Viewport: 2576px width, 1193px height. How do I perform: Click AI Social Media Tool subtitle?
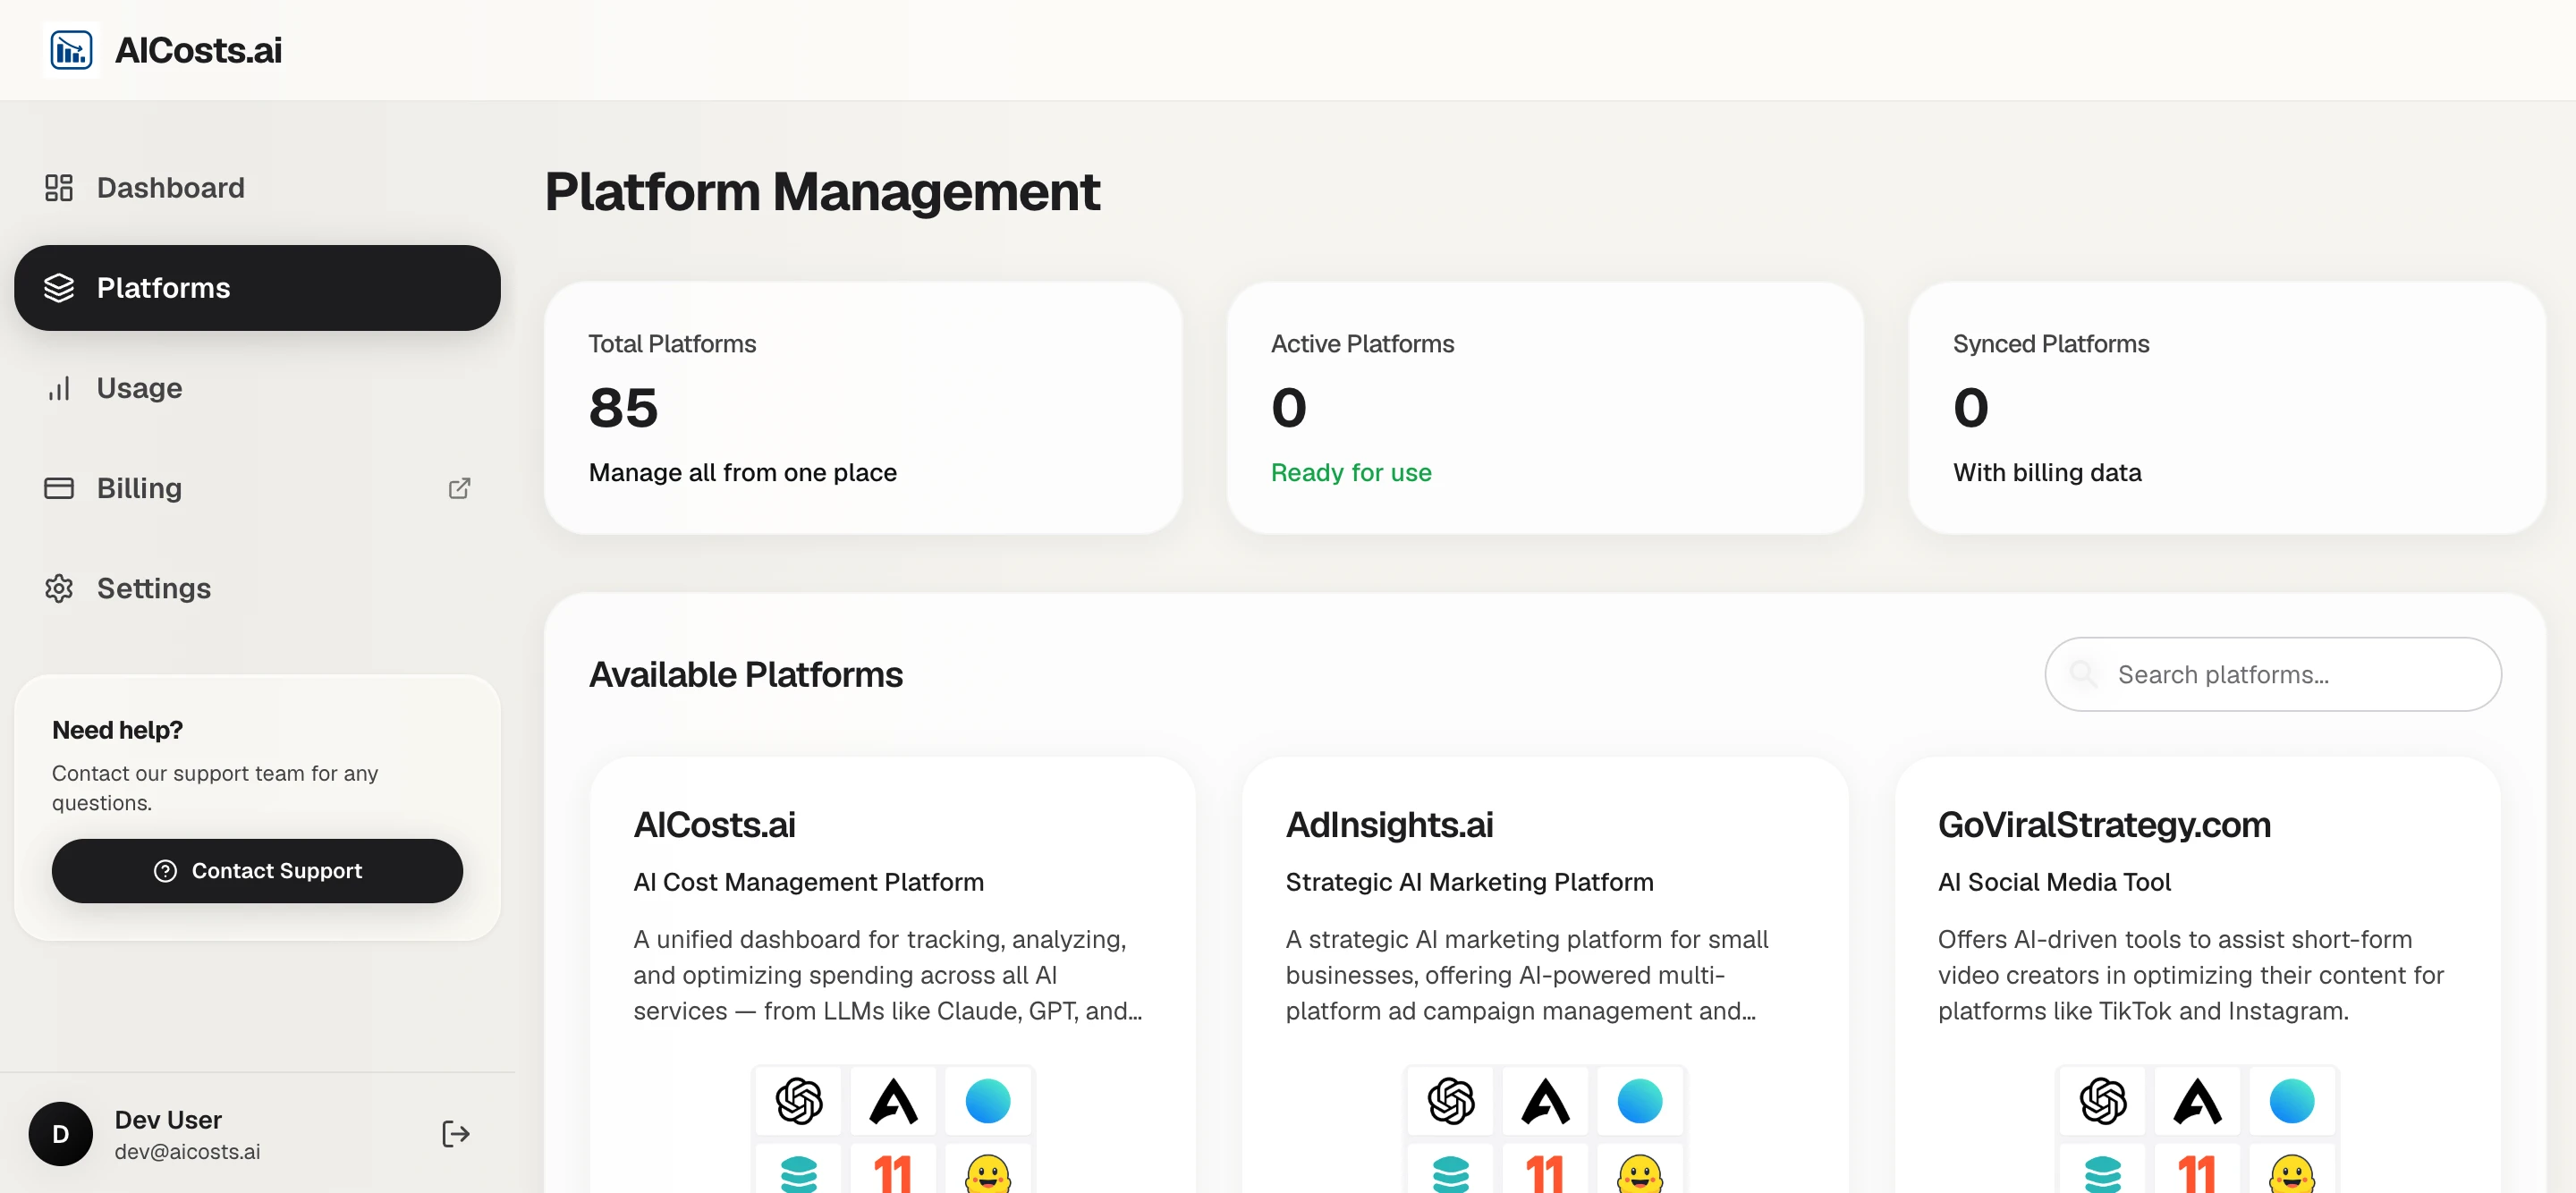point(2054,882)
